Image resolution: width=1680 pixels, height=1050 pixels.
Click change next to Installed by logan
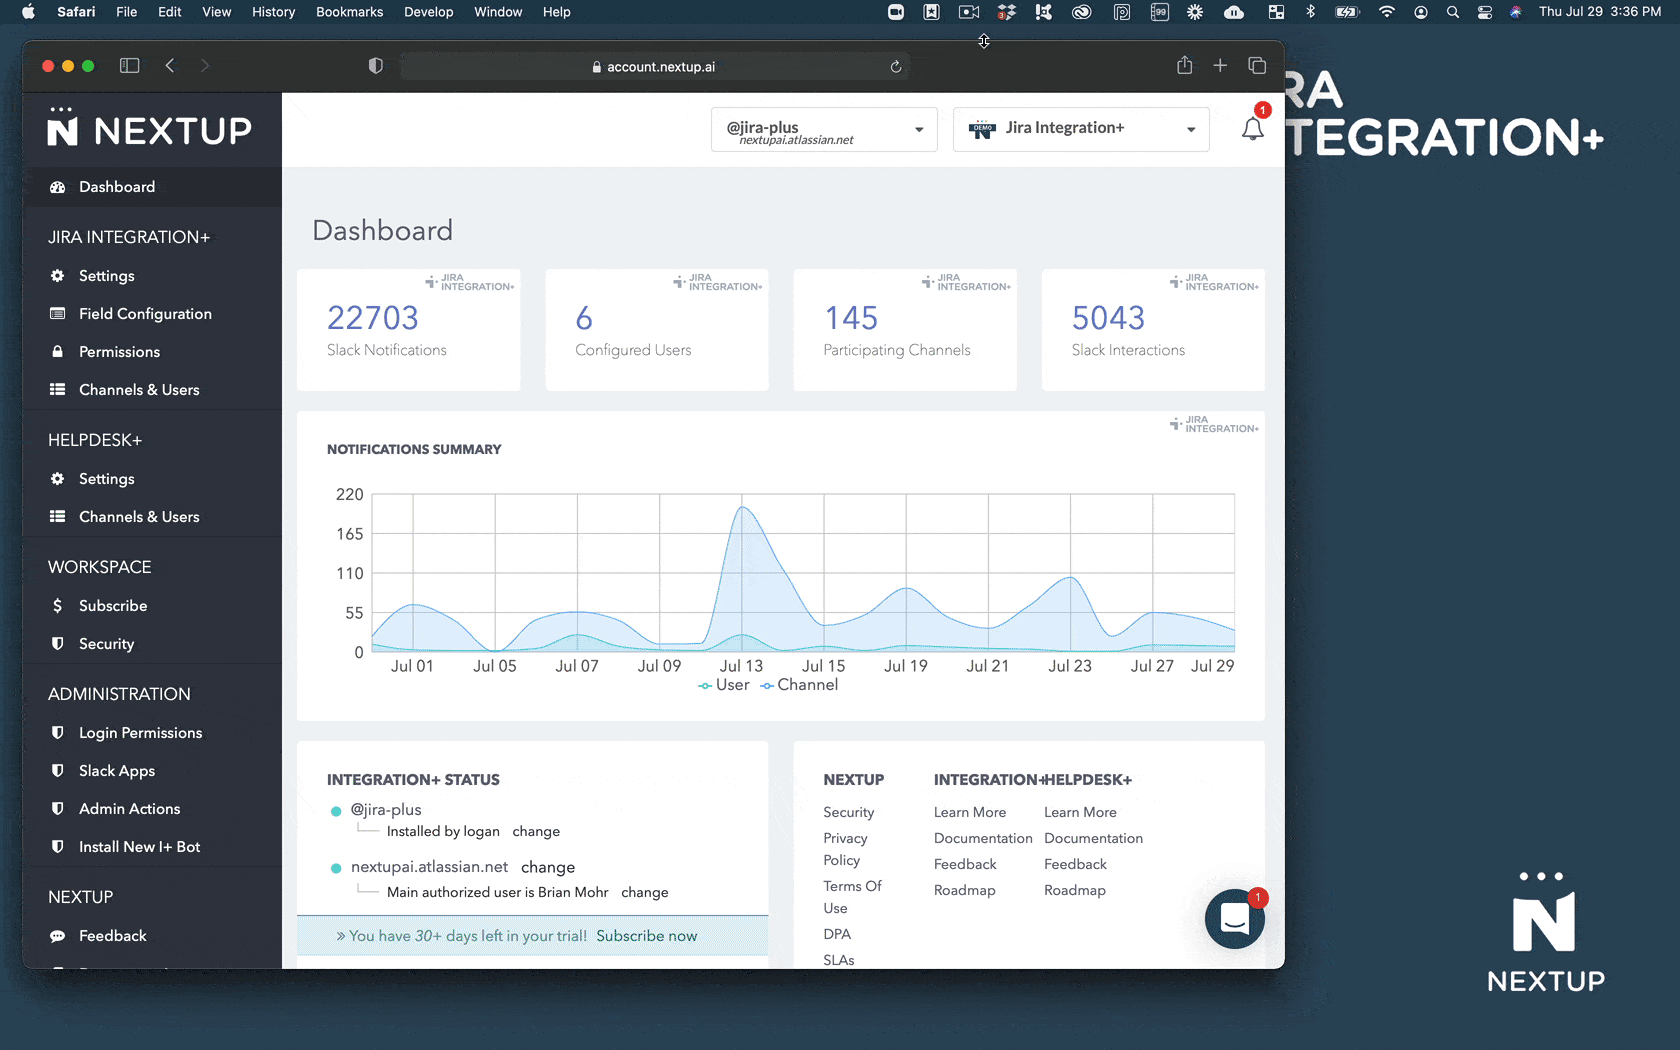pyautogui.click(x=536, y=832)
